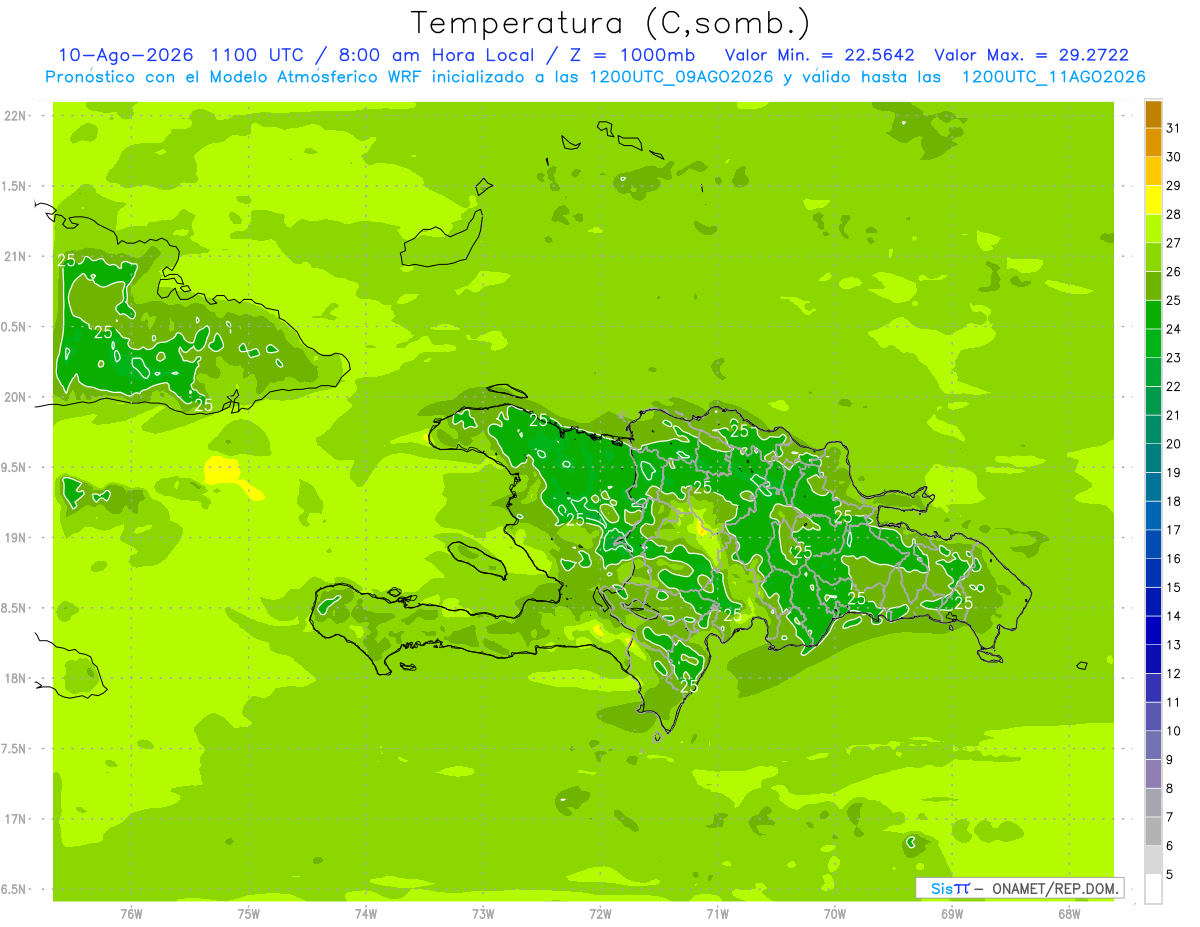Select 'Modelo Atmosferico WRF' in the subtitle
This screenshot has height=927, width=1200.
325,77
